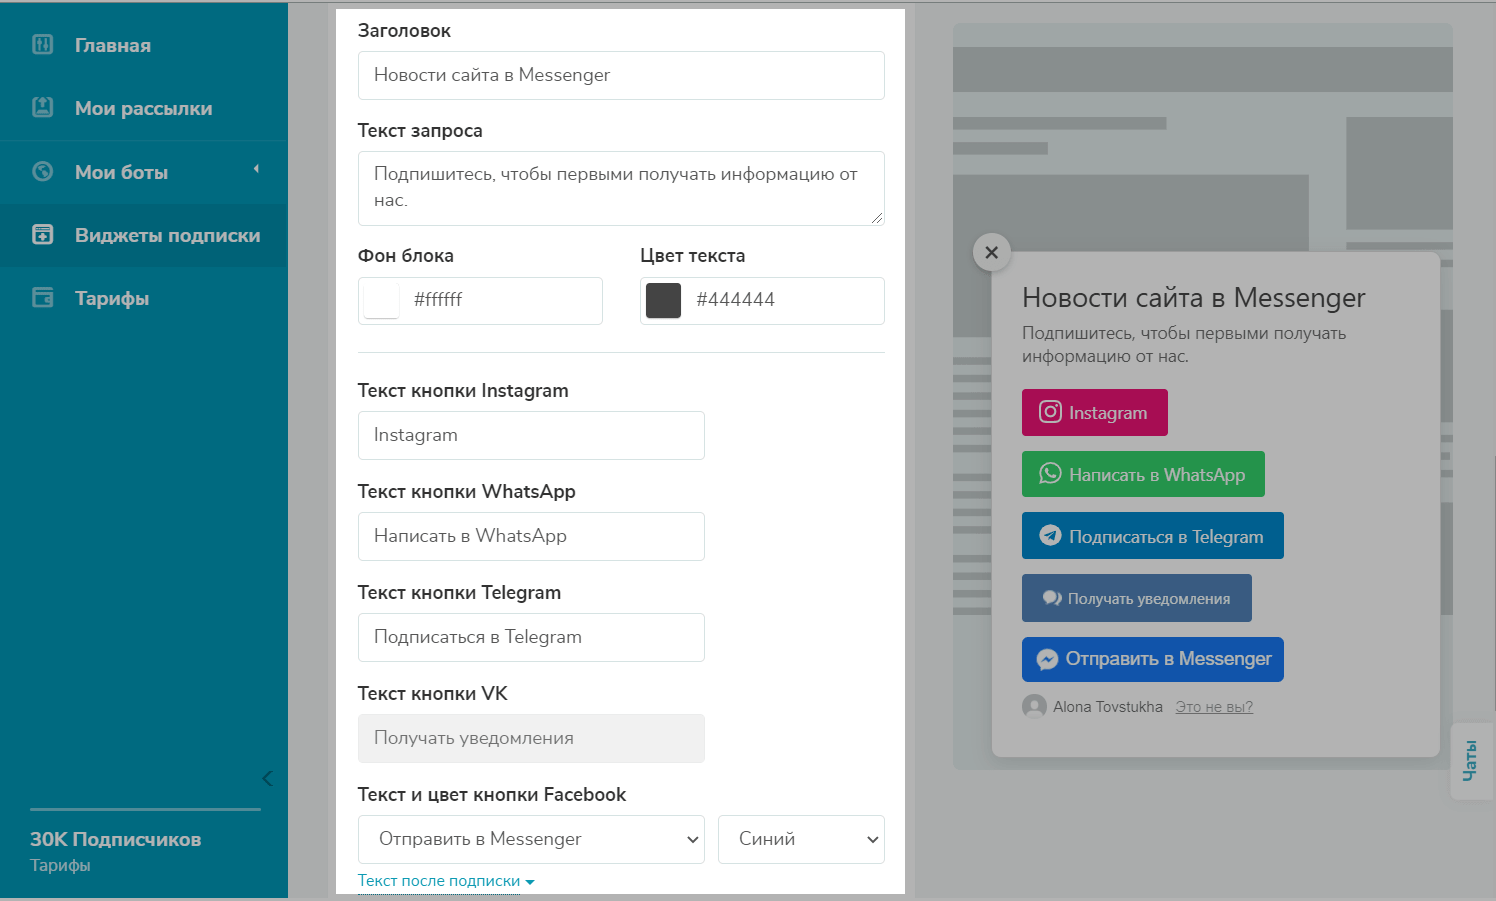
Task: Collapse the sidebar with the chevron
Action: pyautogui.click(x=267, y=778)
